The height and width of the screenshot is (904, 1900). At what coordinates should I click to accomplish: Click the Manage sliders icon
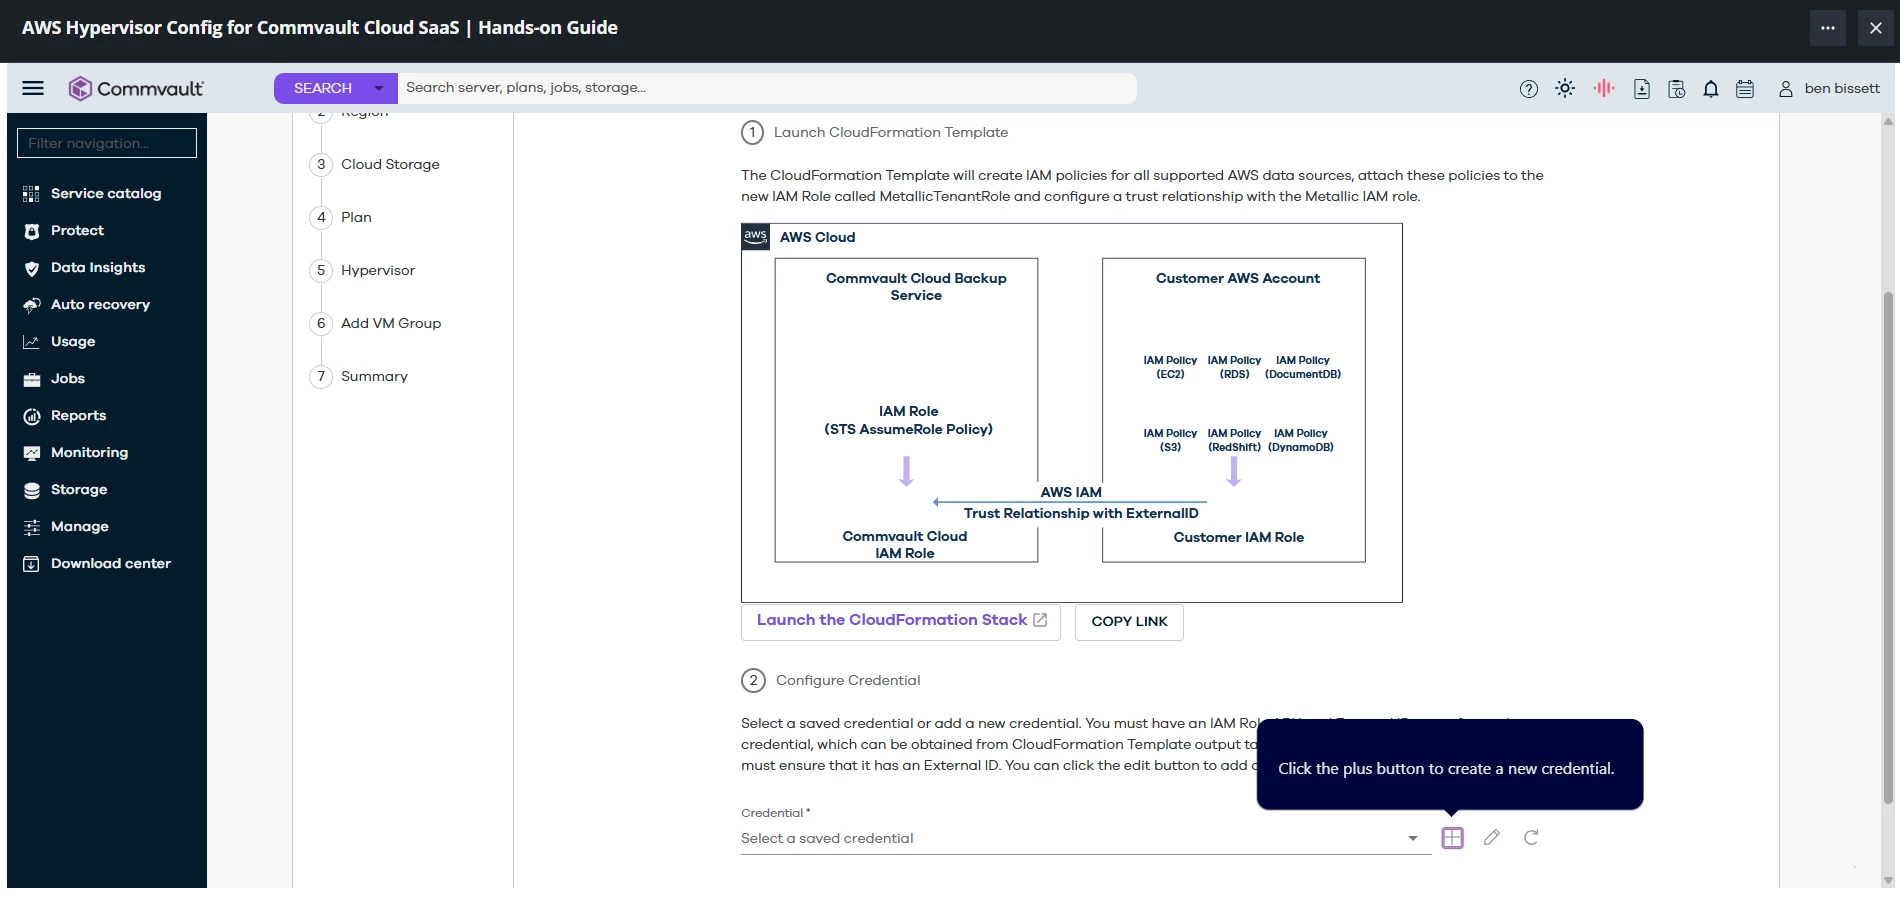(x=31, y=527)
